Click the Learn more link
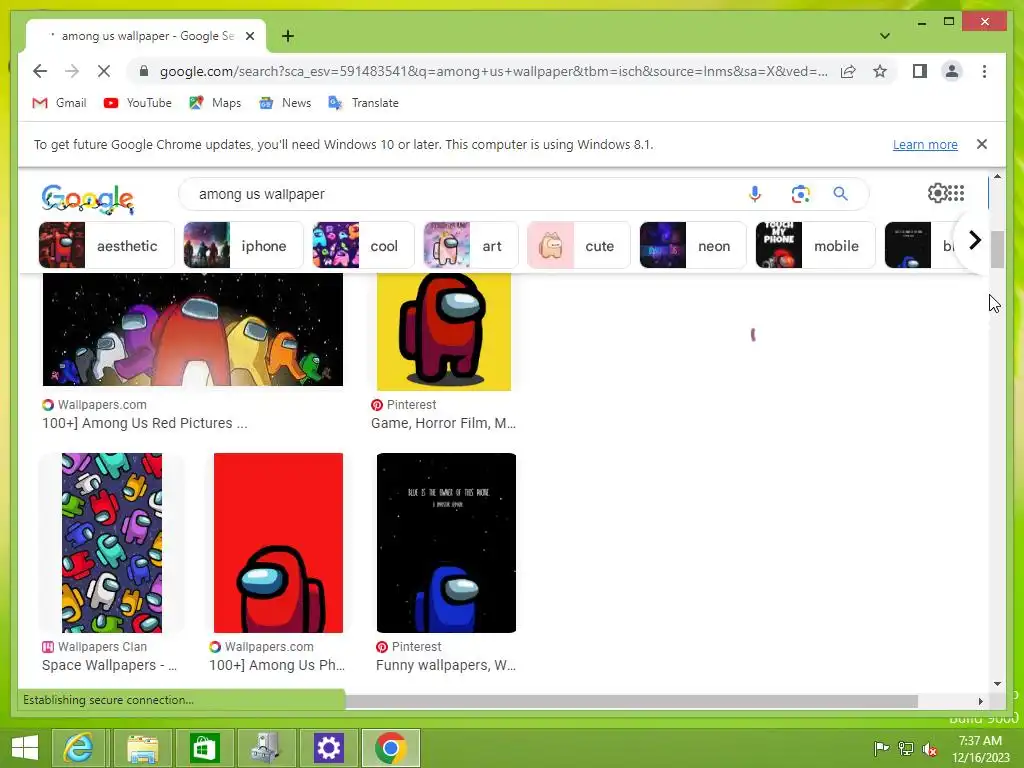Viewport: 1024px width, 768px height. pos(925,144)
